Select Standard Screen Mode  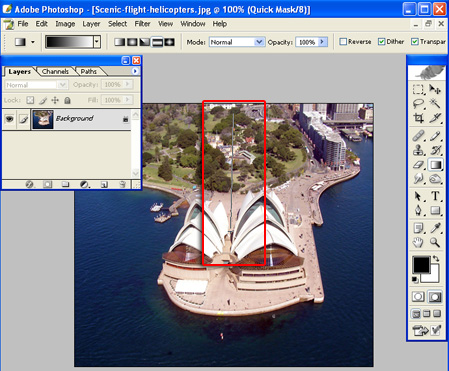416,314
